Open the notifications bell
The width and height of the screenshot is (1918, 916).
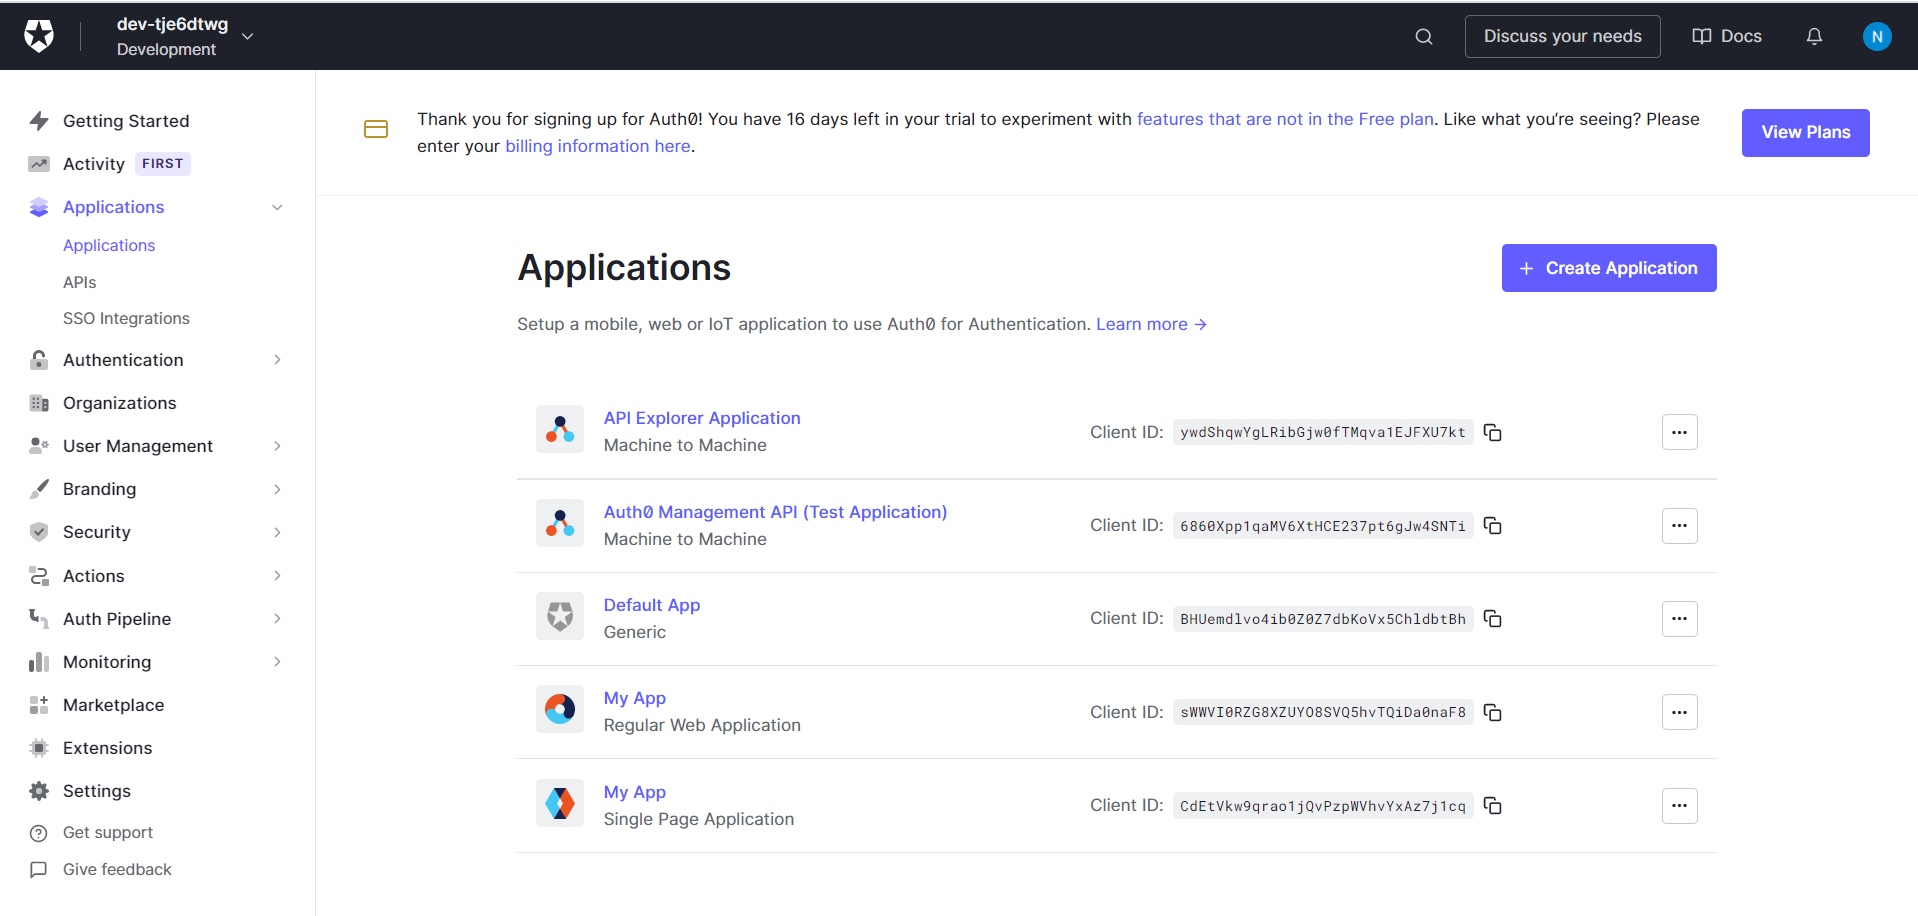tap(1814, 37)
